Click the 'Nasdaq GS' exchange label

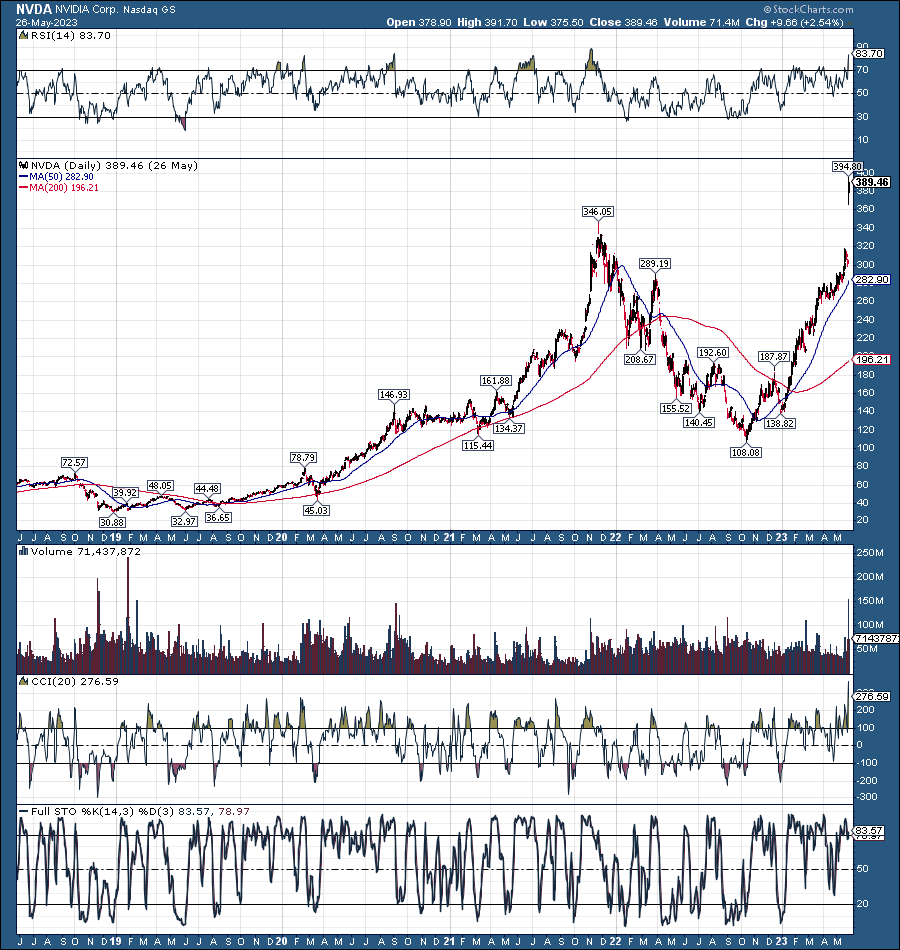(149, 10)
